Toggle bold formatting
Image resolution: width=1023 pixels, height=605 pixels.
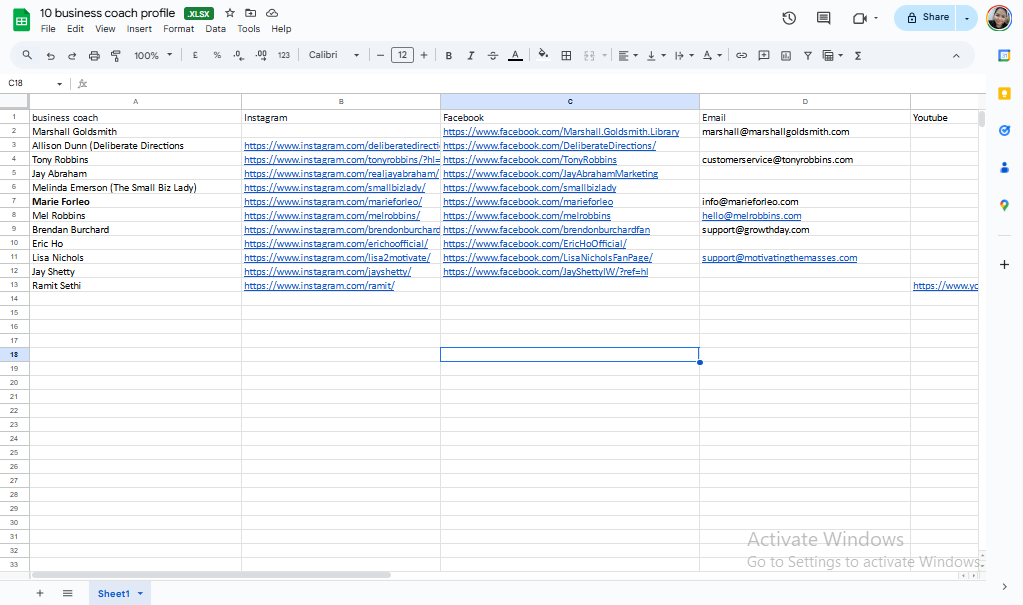[448, 56]
